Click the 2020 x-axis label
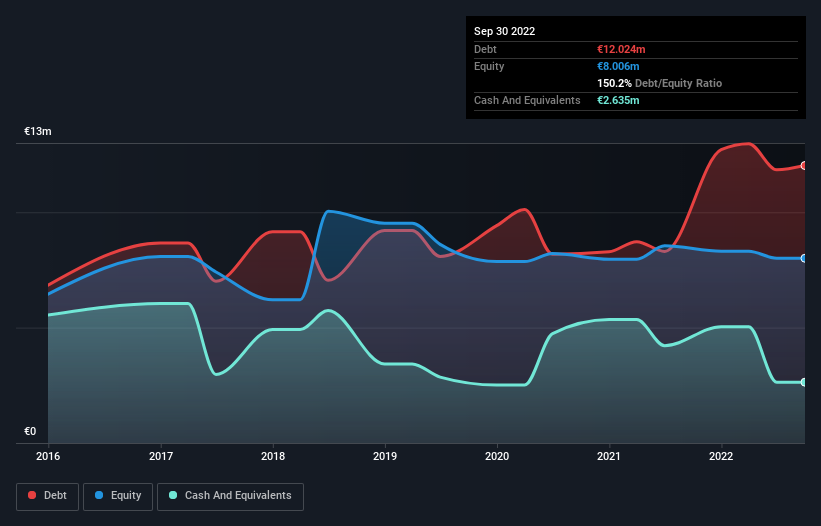Viewport: 821px width, 526px height. coord(497,456)
